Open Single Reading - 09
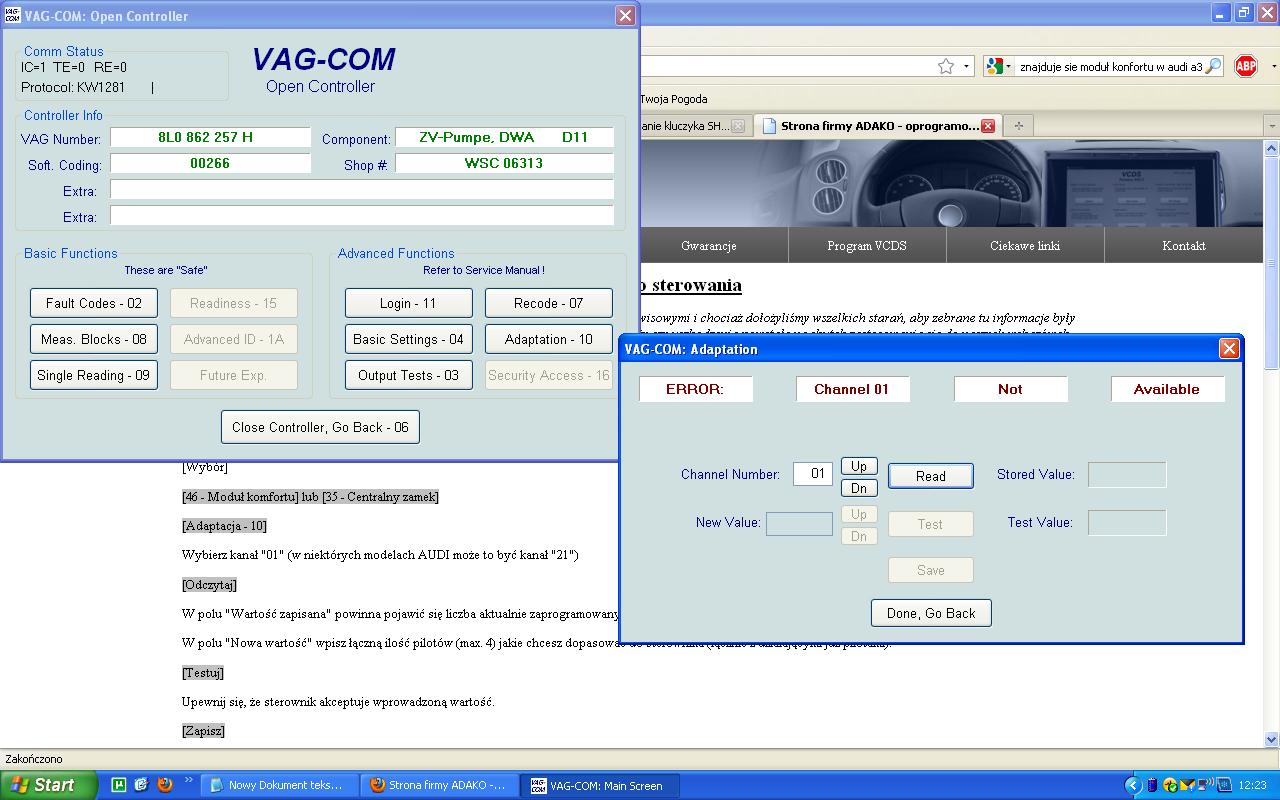 94,375
